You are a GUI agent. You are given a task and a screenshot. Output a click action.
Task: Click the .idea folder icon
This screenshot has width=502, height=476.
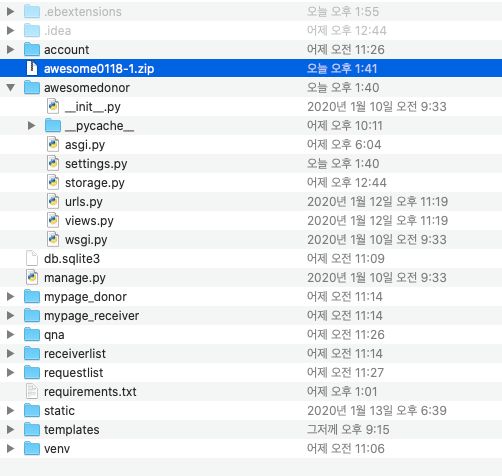tap(32, 31)
